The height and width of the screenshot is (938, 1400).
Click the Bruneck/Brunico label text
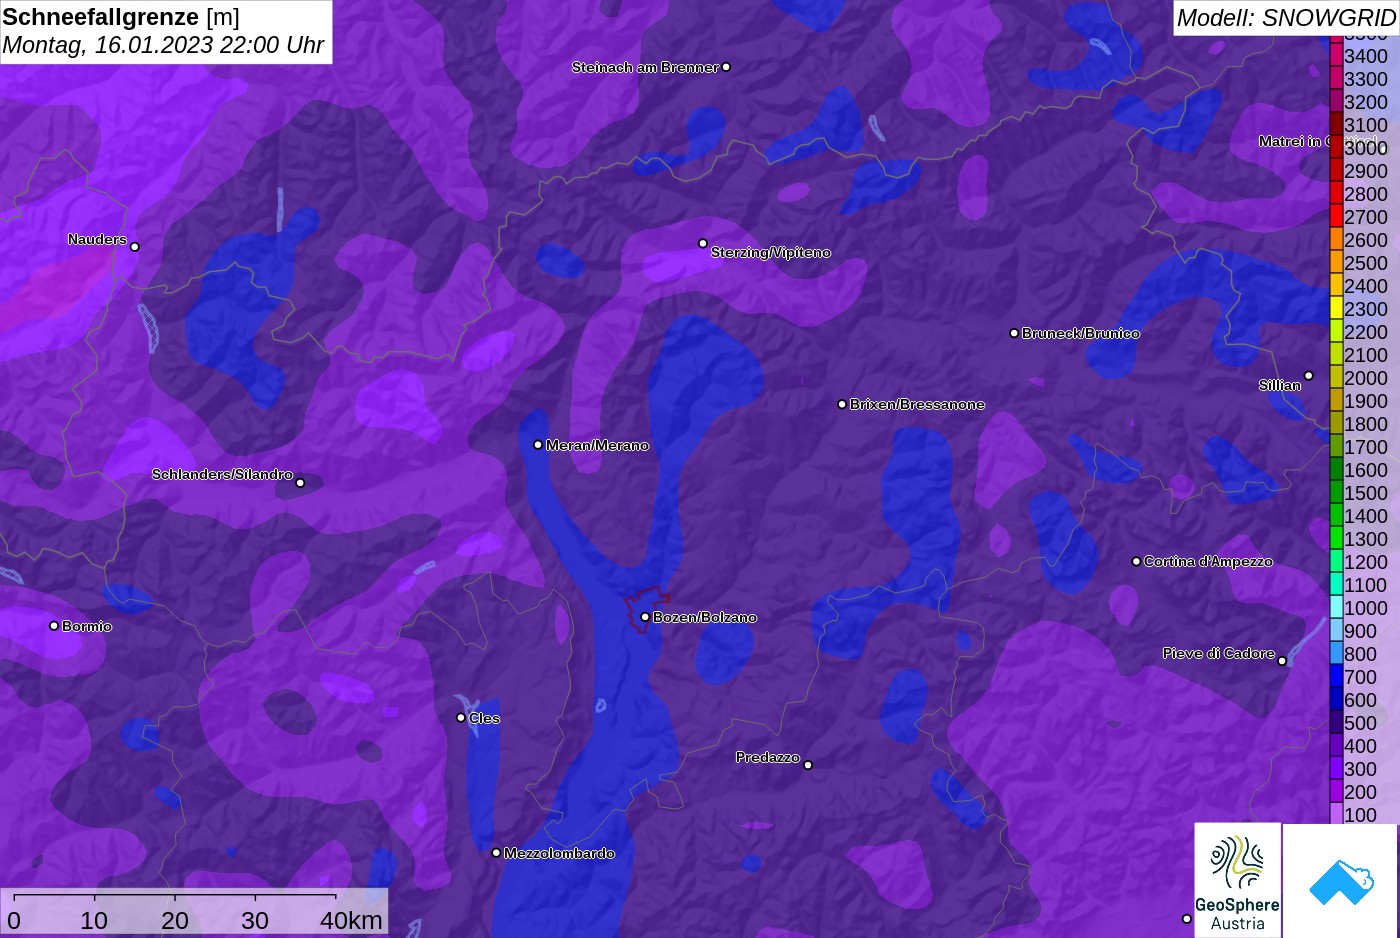tap(1081, 333)
